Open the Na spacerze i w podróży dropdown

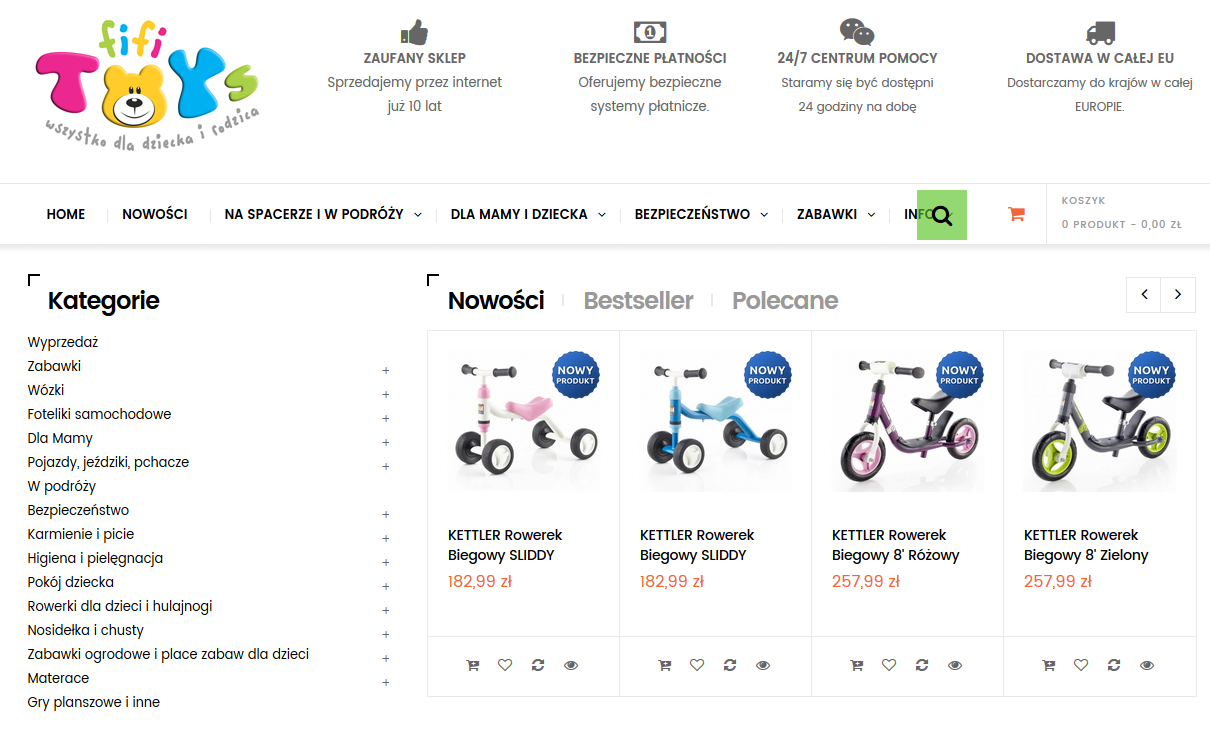coord(322,214)
